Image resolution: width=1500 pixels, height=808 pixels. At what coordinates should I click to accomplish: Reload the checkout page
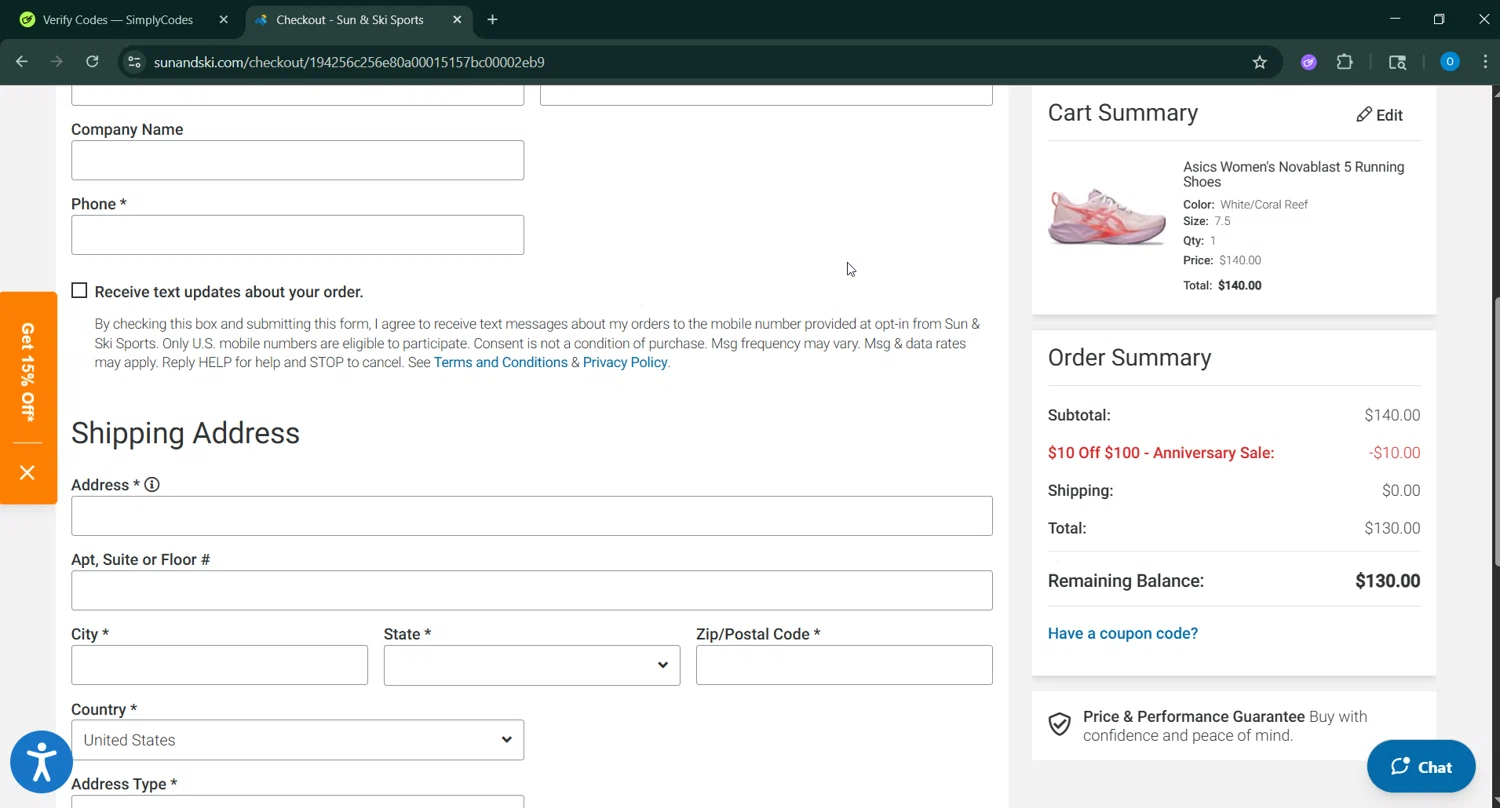pyautogui.click(x=92, y=62)
